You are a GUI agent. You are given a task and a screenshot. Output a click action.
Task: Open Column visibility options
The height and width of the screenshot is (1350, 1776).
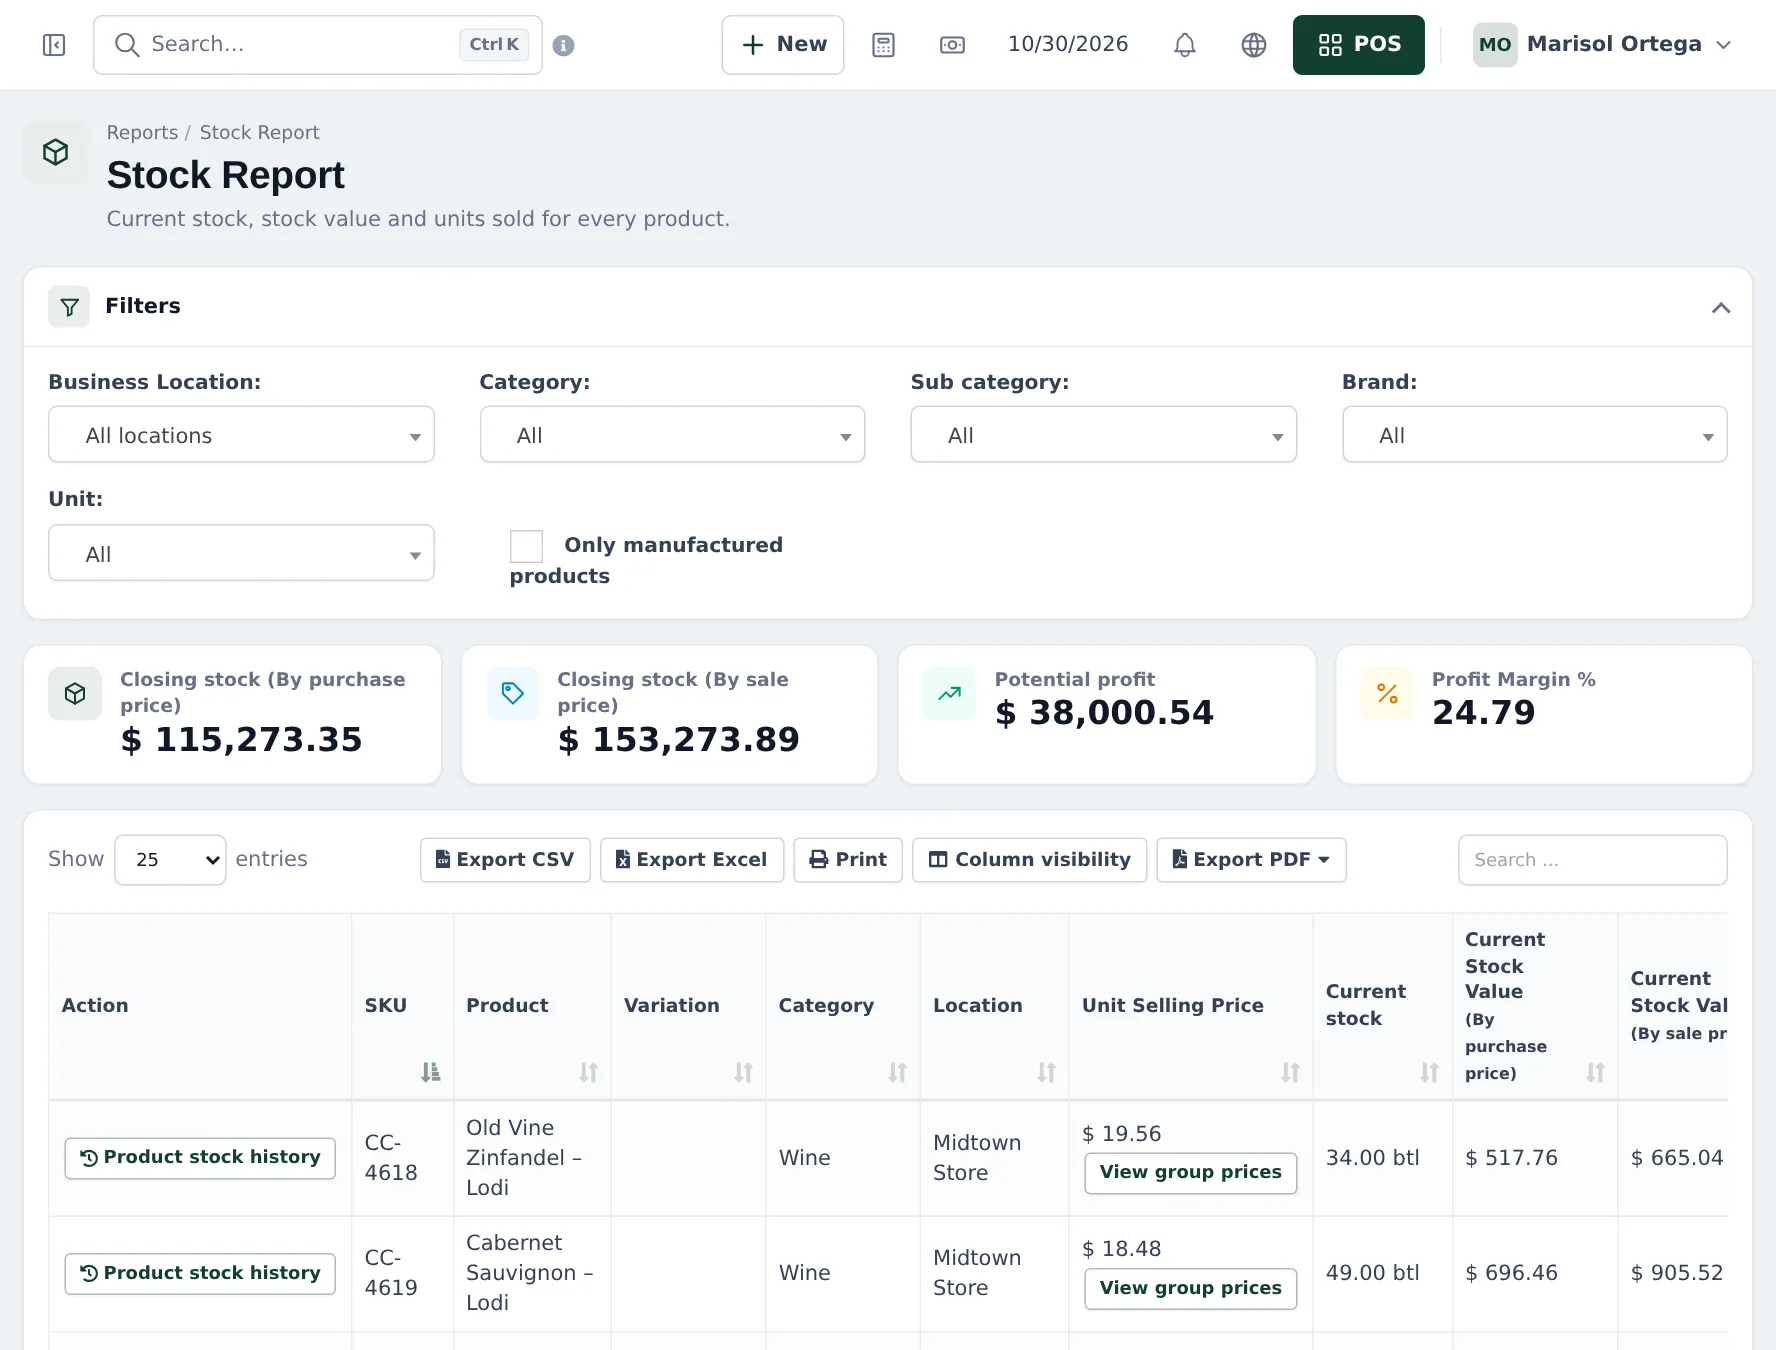point(1030,860)
